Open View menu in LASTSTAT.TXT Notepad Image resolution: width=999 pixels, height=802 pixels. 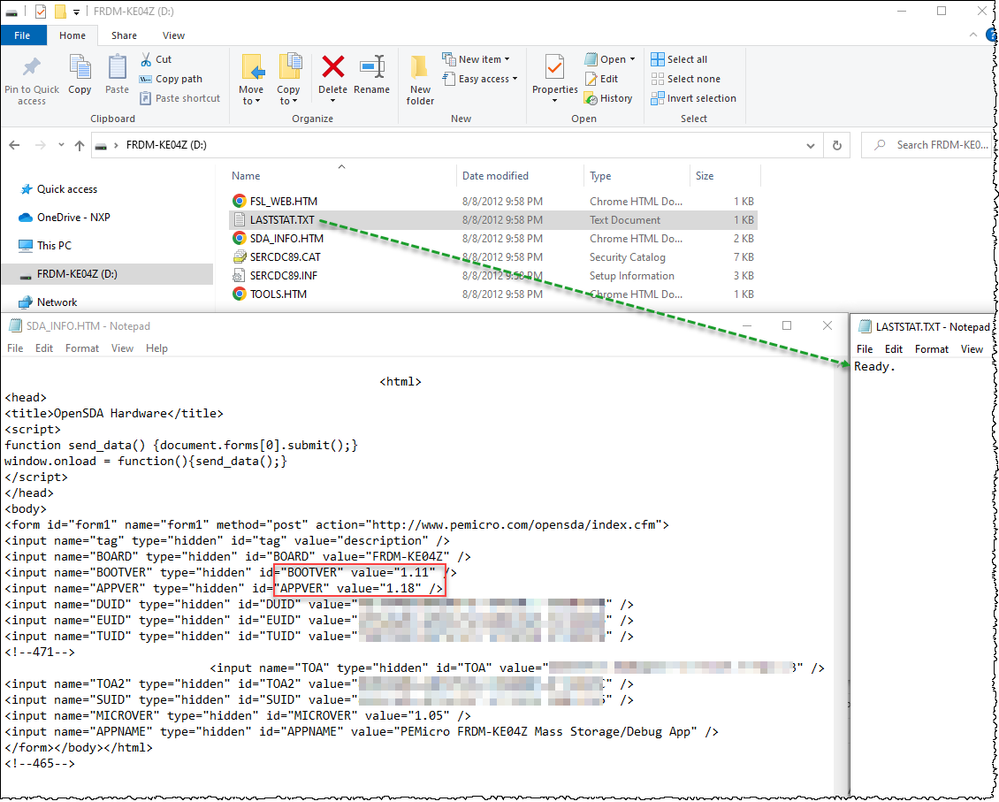click(972, 349)
